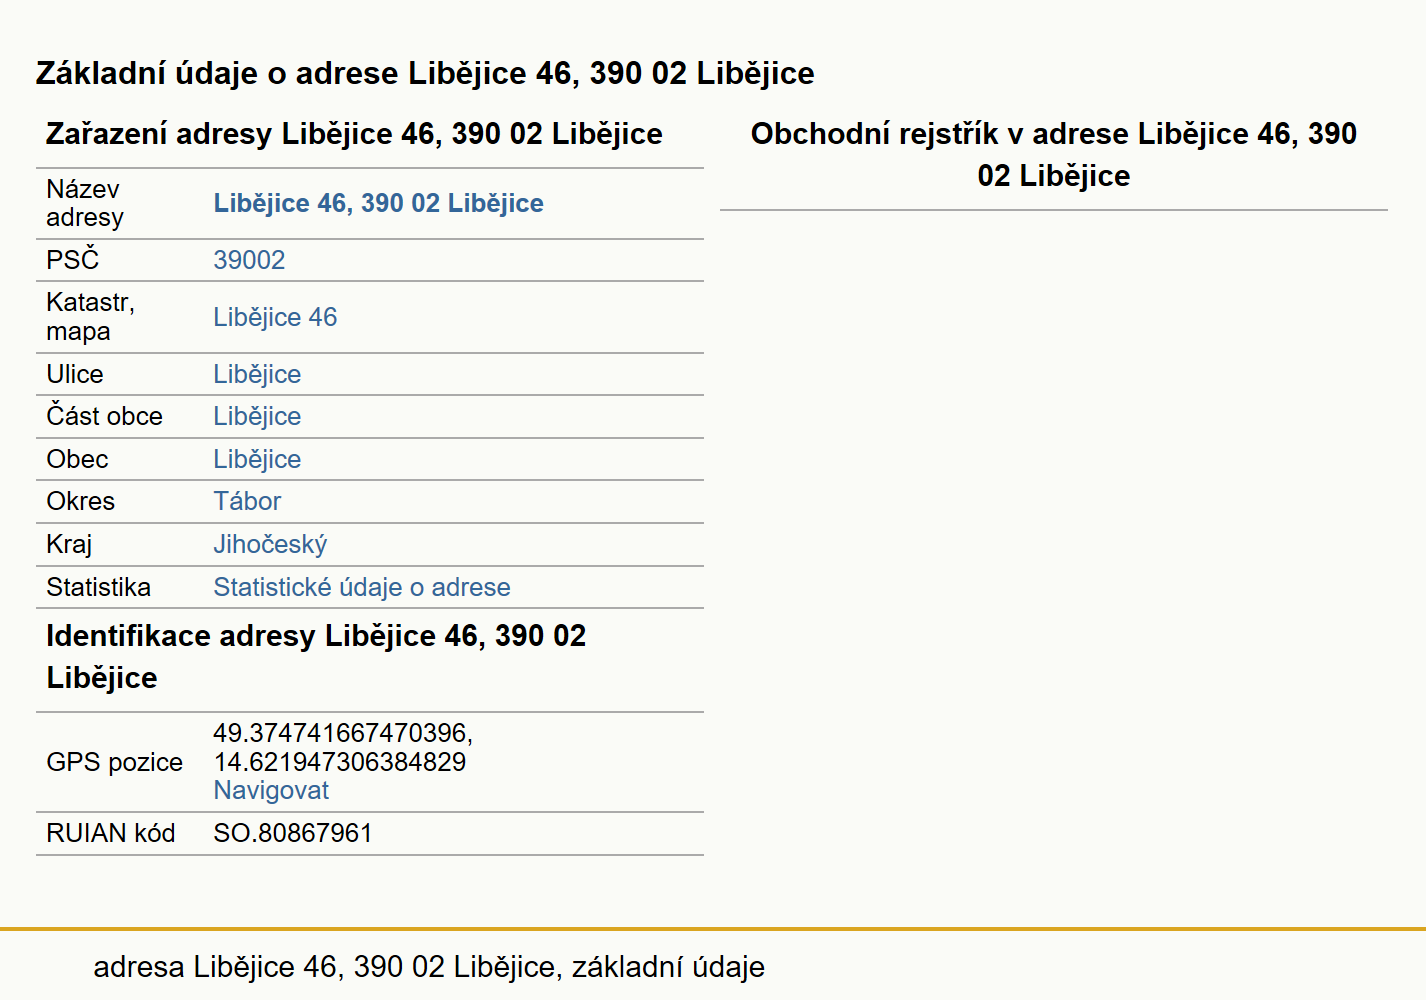Image resolution: width=1426 pixels, height=1000 pixels.
Task: Click the PSČ link 39002
Action: point(249,260)
